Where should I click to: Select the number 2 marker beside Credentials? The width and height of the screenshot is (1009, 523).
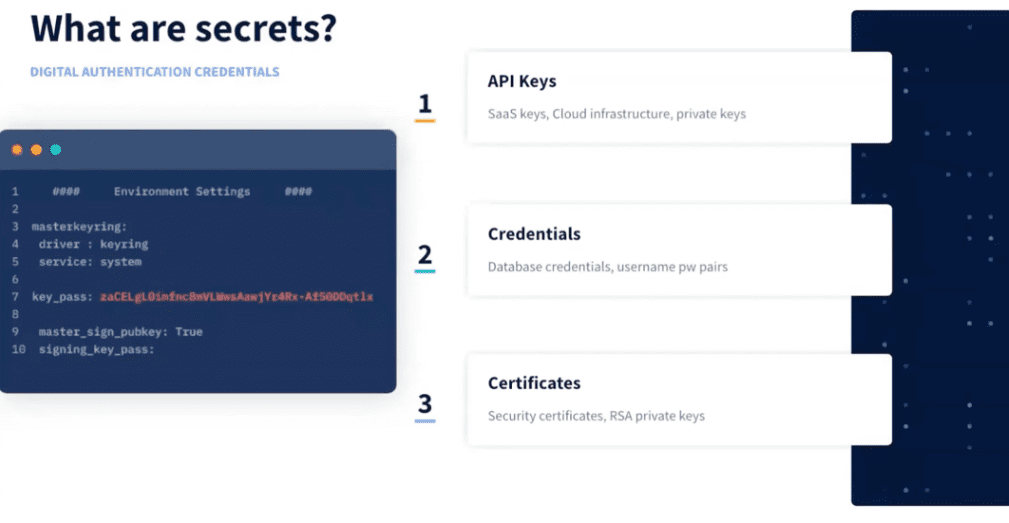pos(425,255)
